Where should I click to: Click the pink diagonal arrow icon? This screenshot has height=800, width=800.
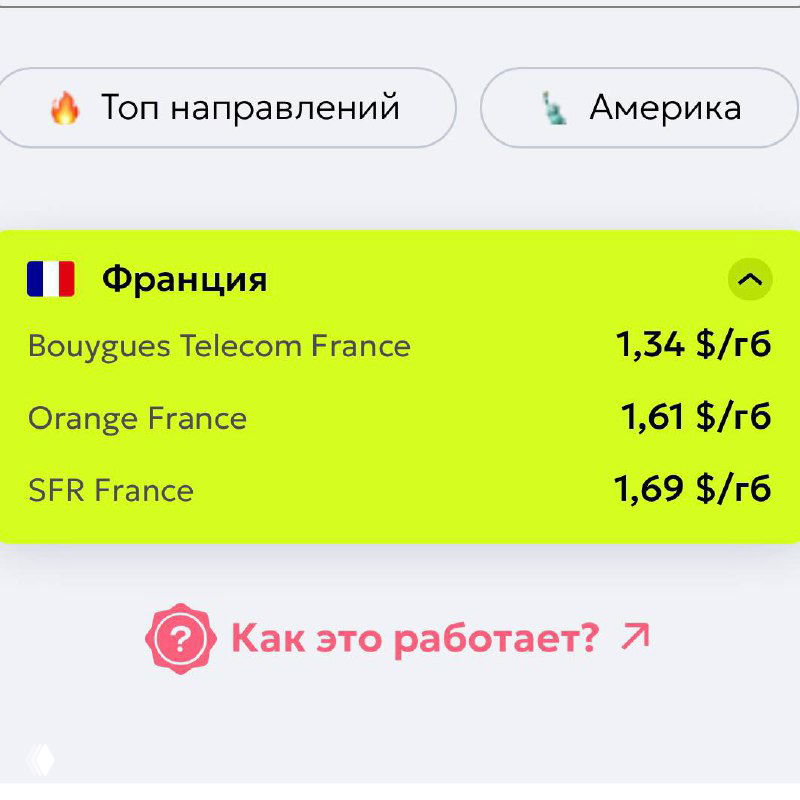635,637
